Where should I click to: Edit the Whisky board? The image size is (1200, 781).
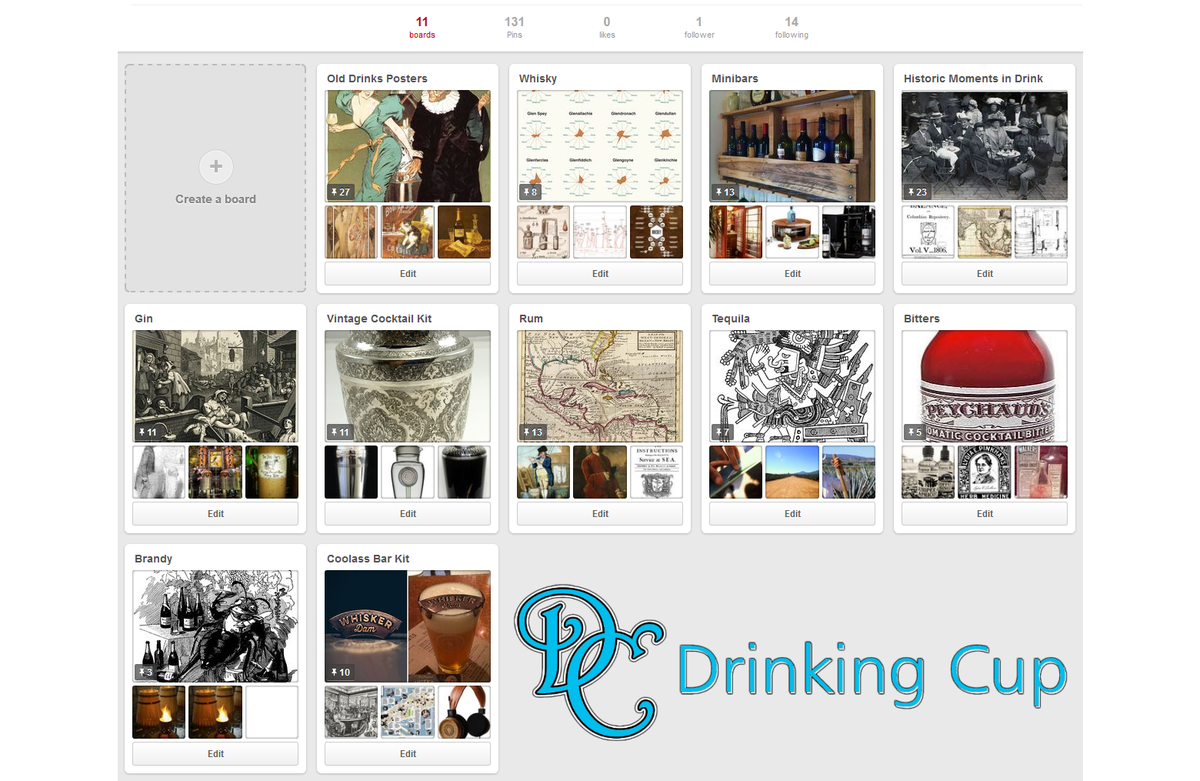pyautogui.click(x=600, y=274)
